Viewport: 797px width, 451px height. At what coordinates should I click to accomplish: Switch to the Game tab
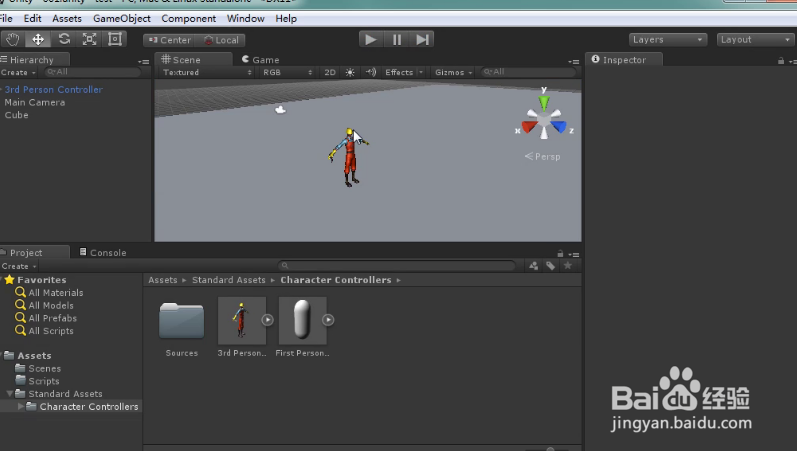coord(260,59)
